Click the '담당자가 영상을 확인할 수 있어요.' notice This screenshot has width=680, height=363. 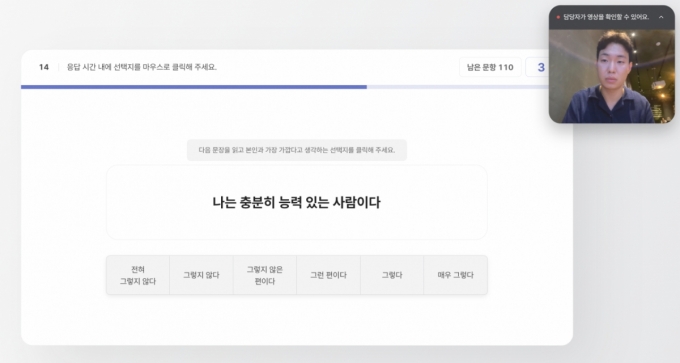coord(606,17)
